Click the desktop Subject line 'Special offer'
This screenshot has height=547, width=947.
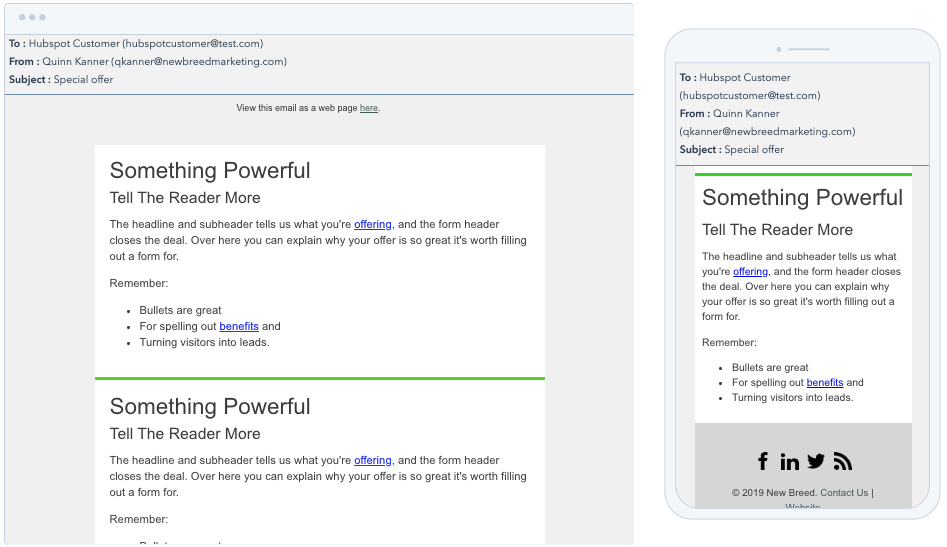(83, 80)
